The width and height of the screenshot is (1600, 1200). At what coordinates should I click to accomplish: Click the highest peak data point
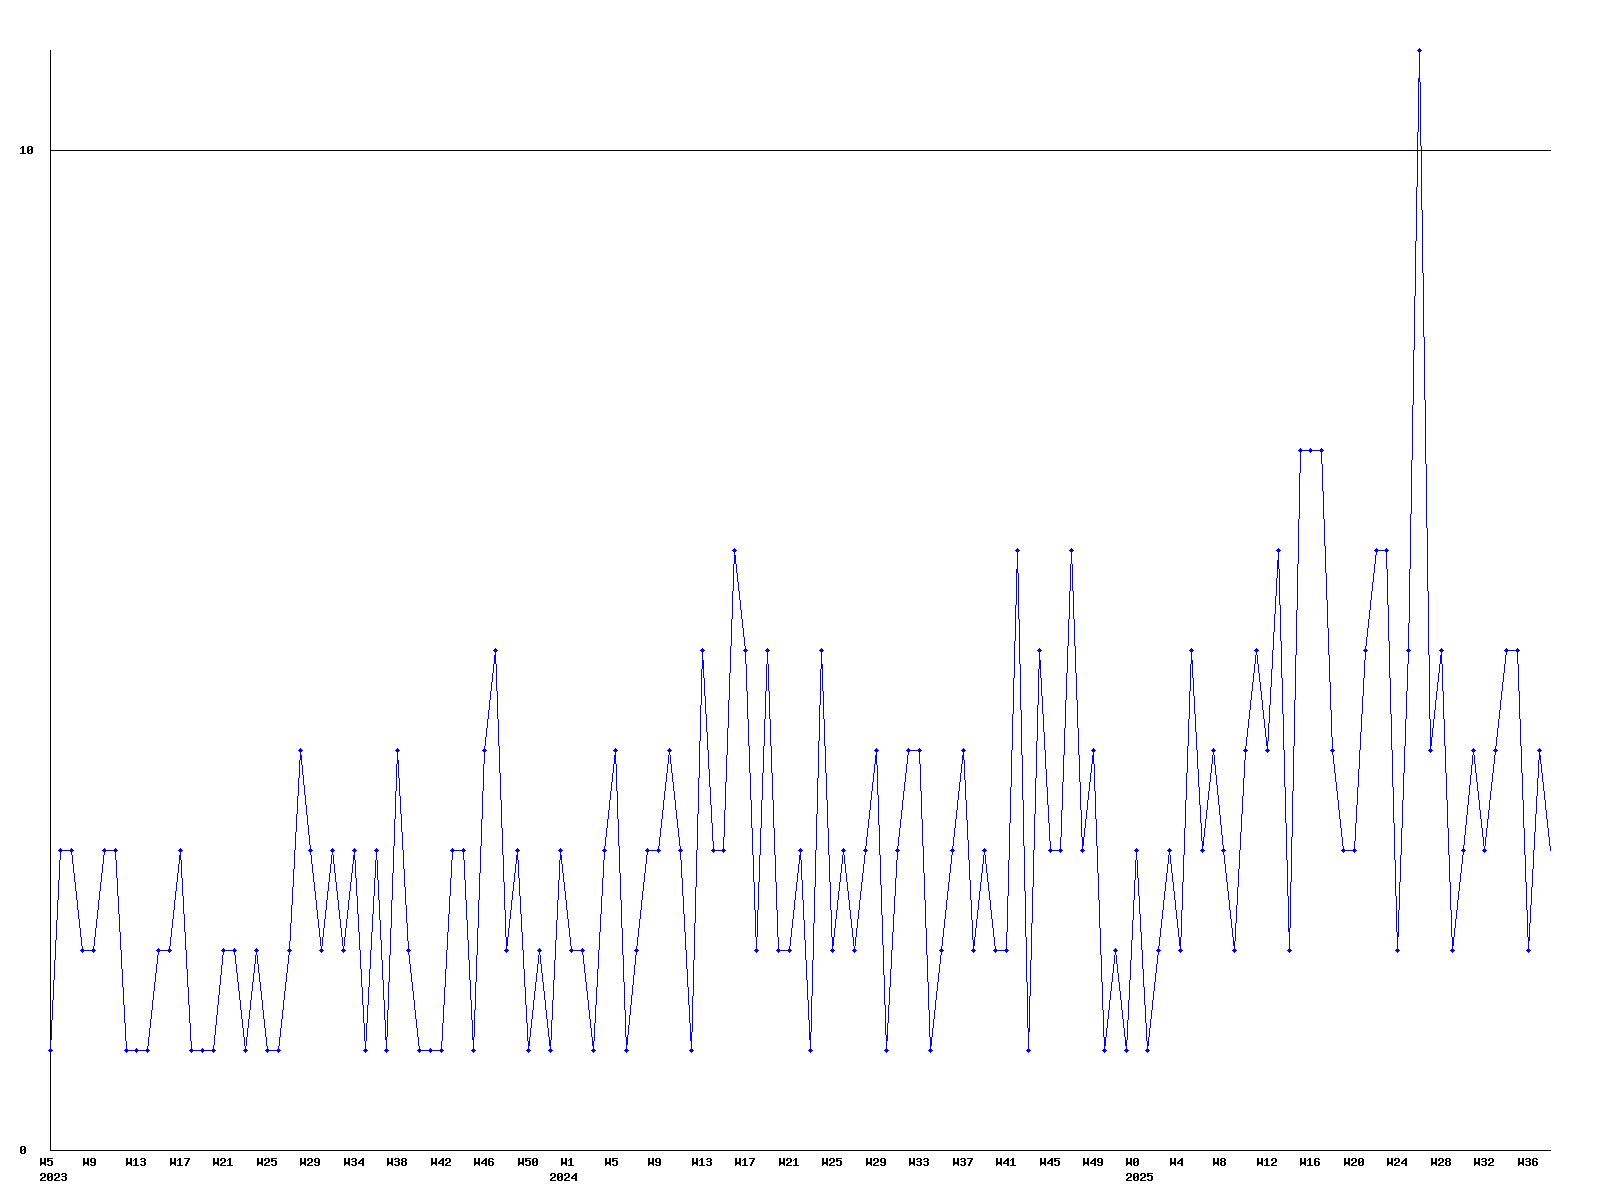[x=1419, y=50]
